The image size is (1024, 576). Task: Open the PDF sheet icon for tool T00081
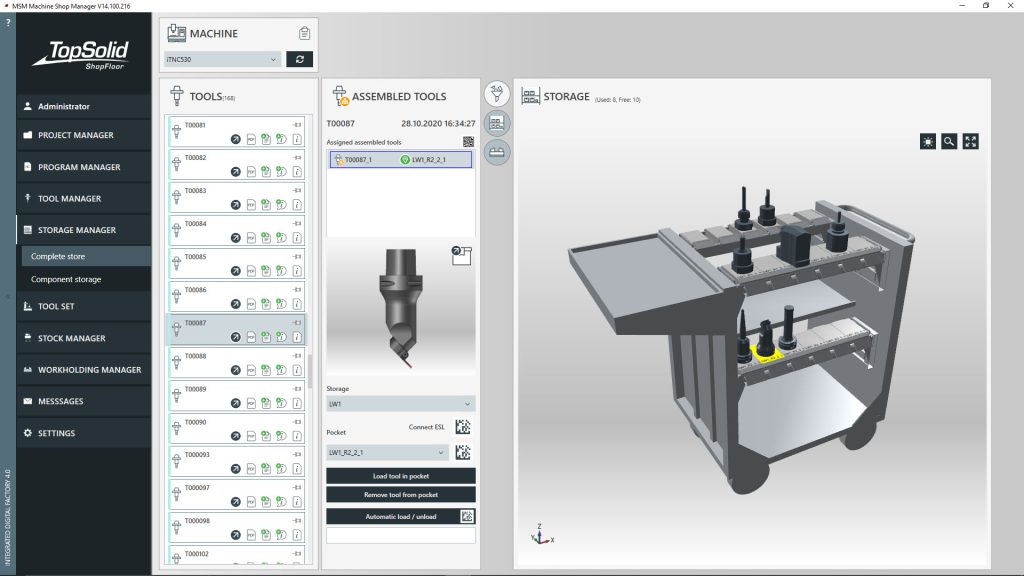250,139
